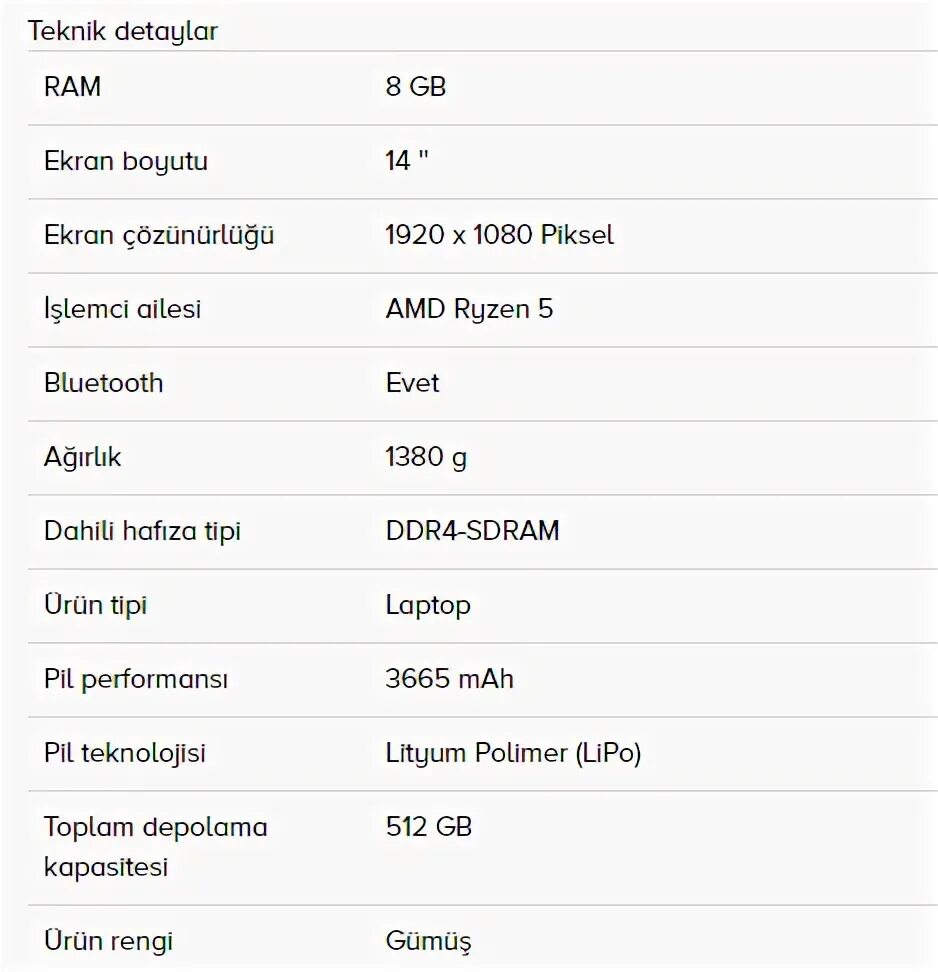Click the 1920 x 1080 Piksel value
Viewport: 938px width, 972px height.
click(x=500, y=235)
